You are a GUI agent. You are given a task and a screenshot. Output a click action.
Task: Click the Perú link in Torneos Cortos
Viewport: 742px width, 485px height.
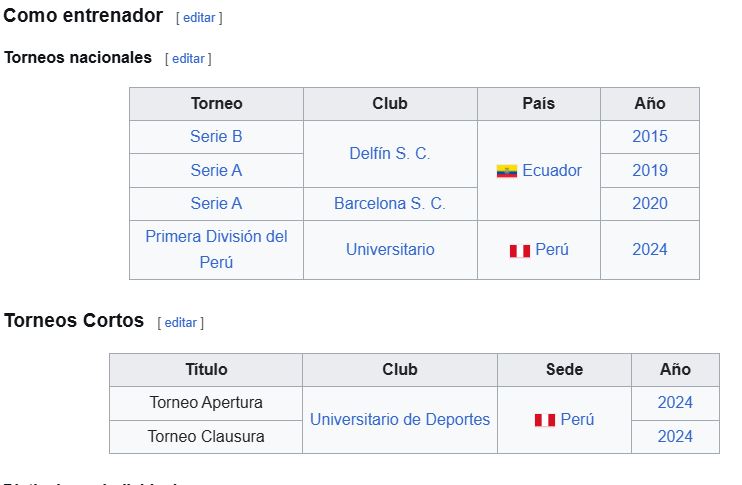pos(577,420)
